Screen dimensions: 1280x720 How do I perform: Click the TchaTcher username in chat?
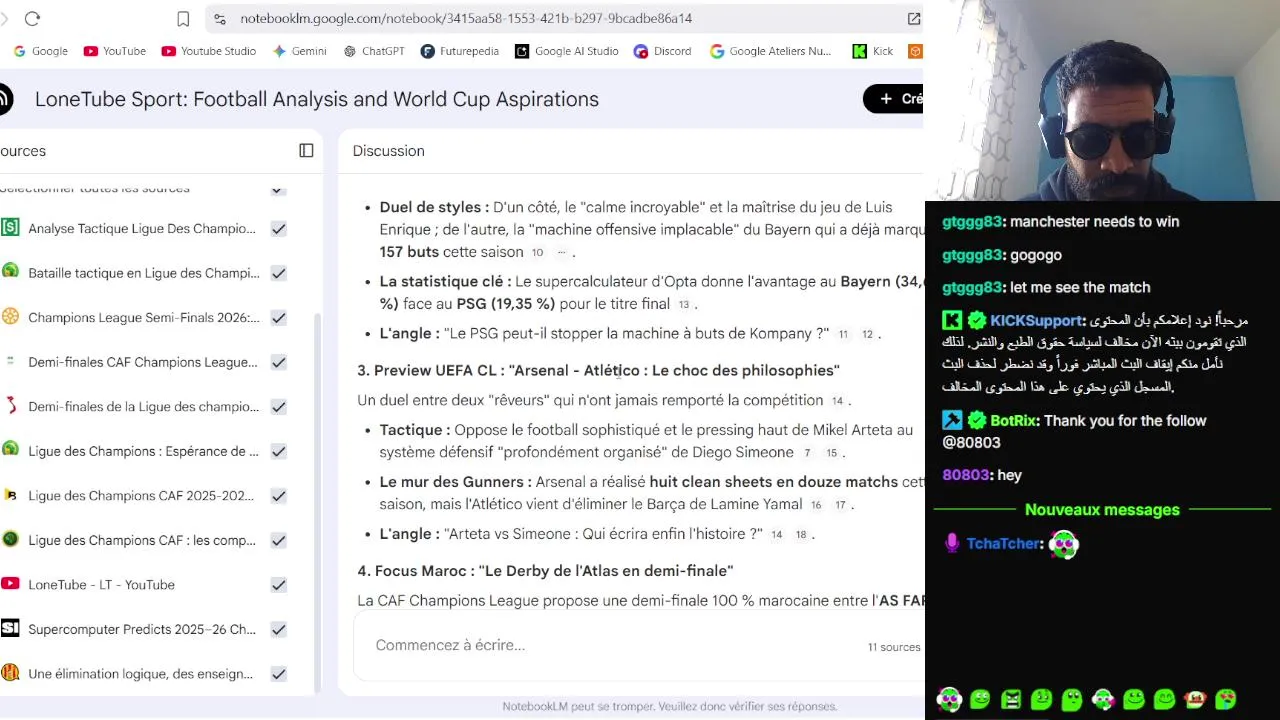click(1004, 543)
